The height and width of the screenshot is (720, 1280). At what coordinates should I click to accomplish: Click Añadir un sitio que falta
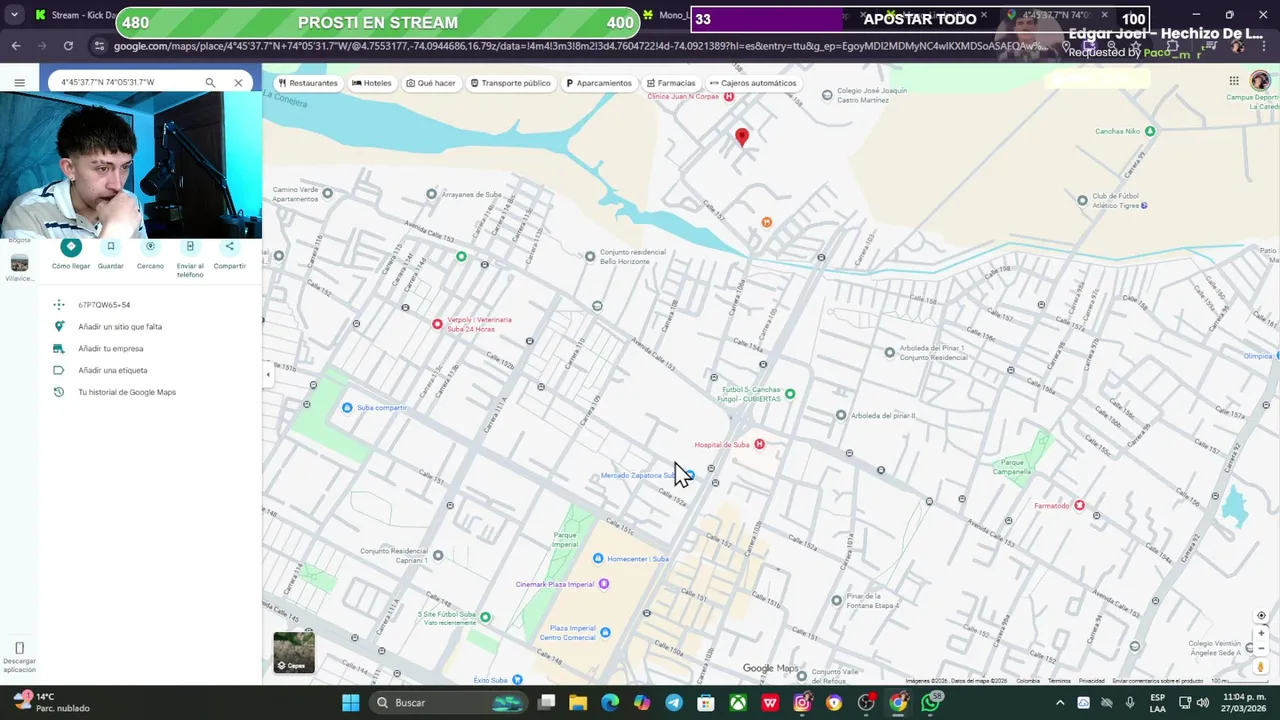(120, 327)
